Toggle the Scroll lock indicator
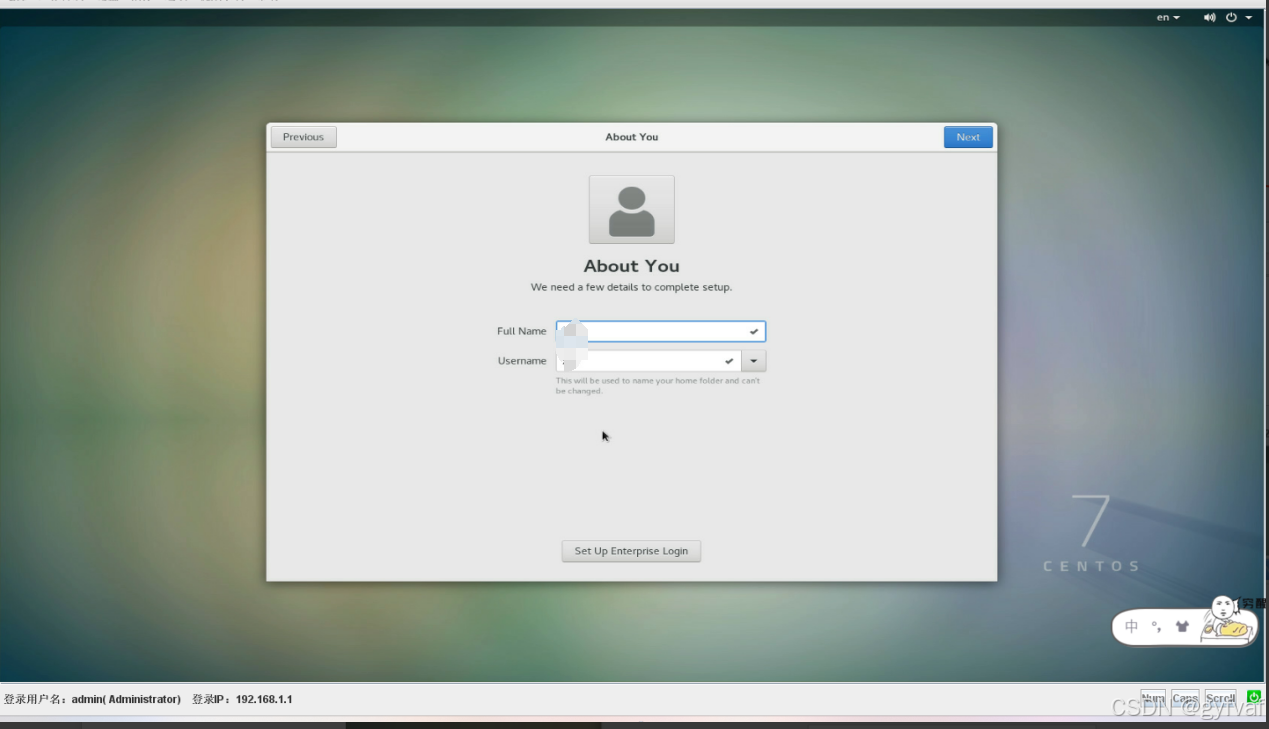Viewport: 1269px width, 729px height. click(x=1220, y=698)
